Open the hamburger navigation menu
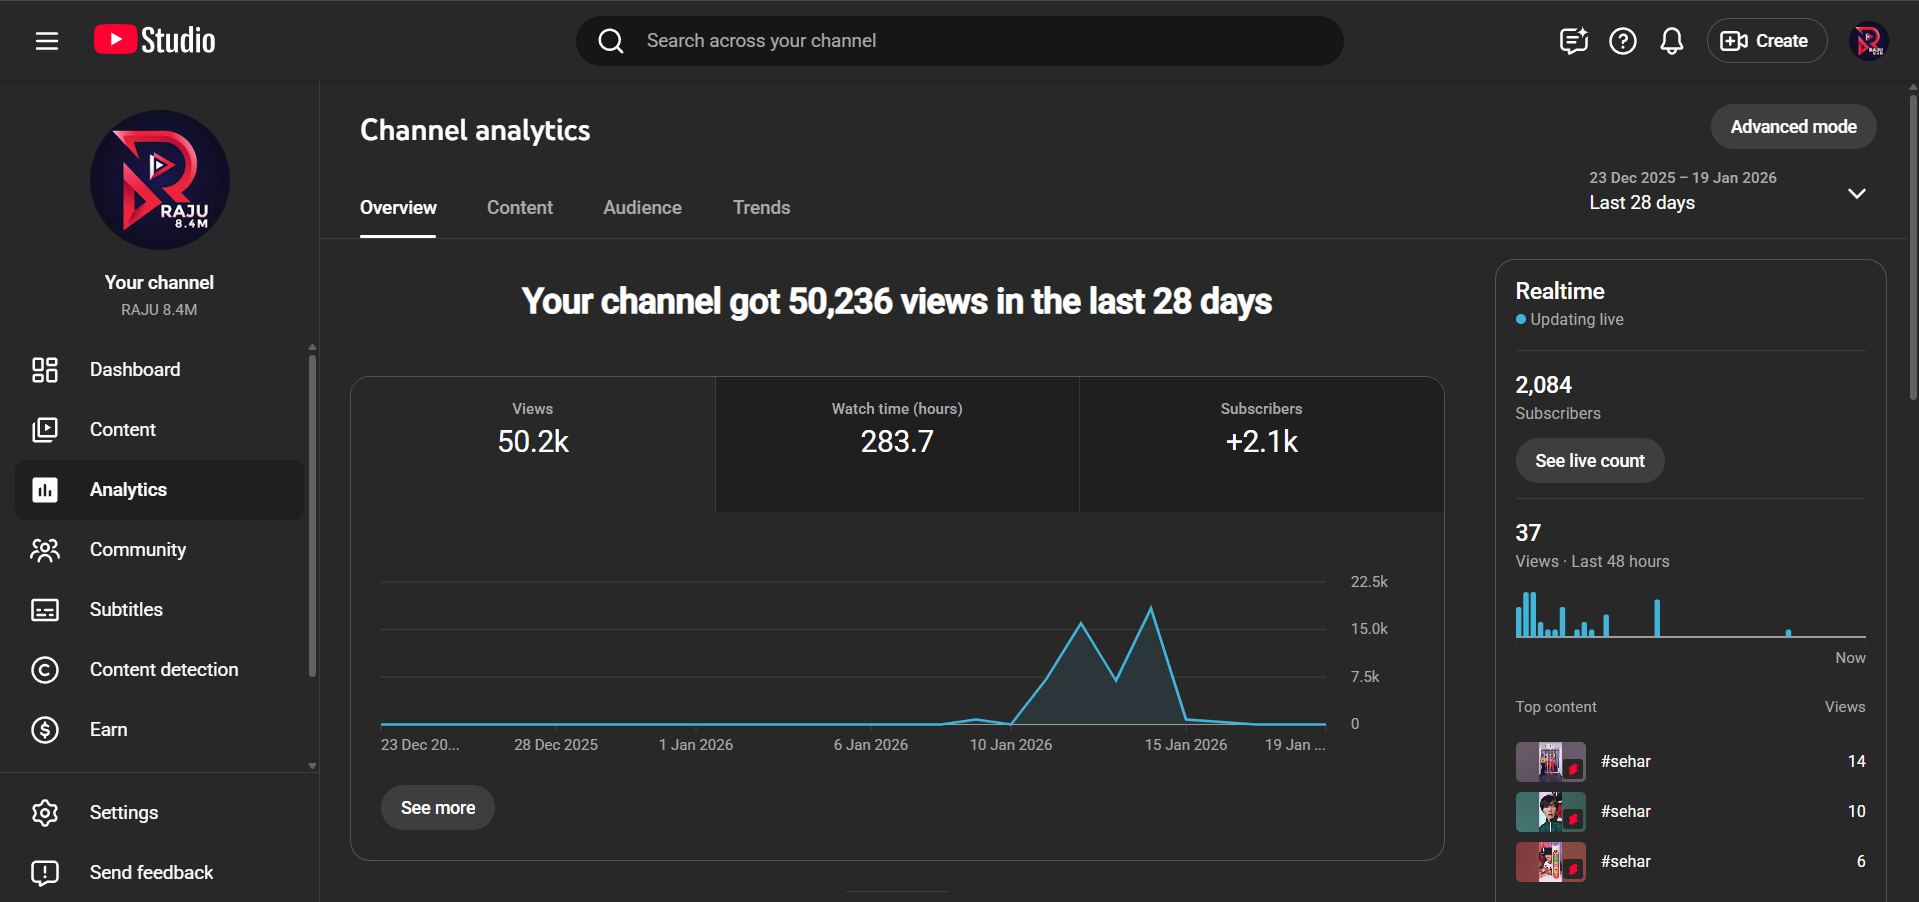Screen dimensions: 1919x902 click(x=47, y=41)
